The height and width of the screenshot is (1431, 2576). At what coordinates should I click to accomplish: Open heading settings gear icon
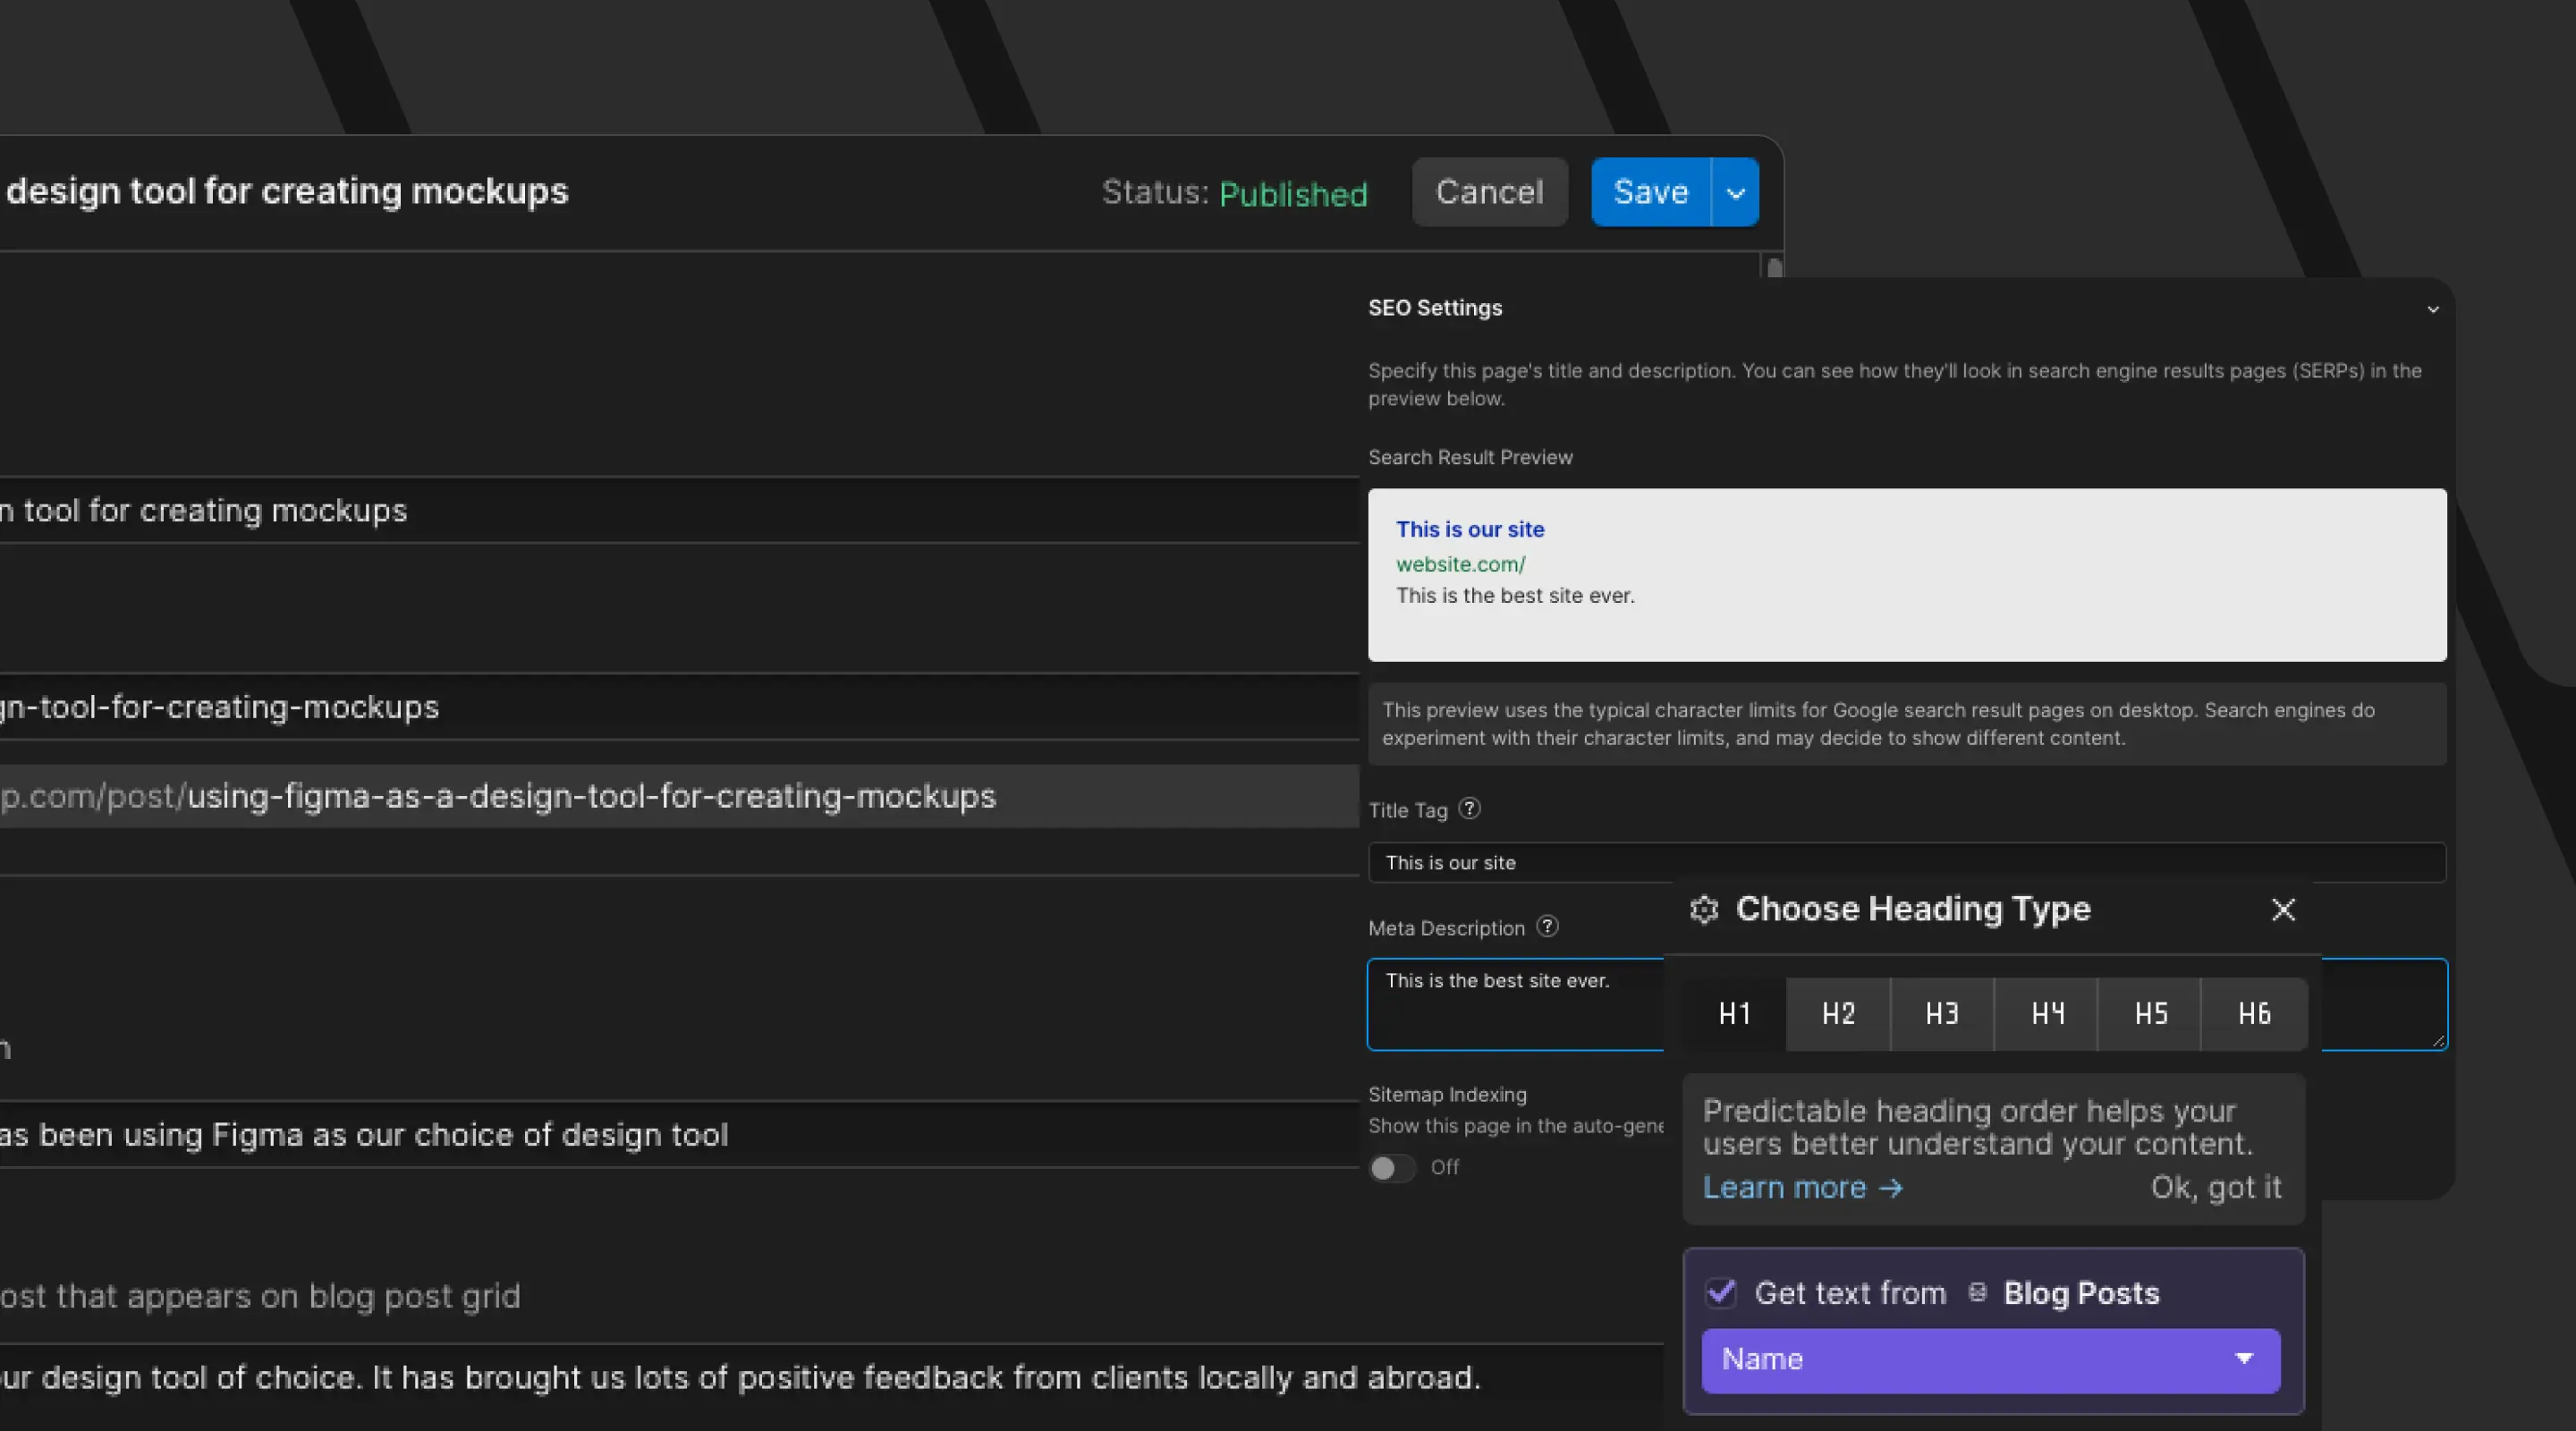1704,909
